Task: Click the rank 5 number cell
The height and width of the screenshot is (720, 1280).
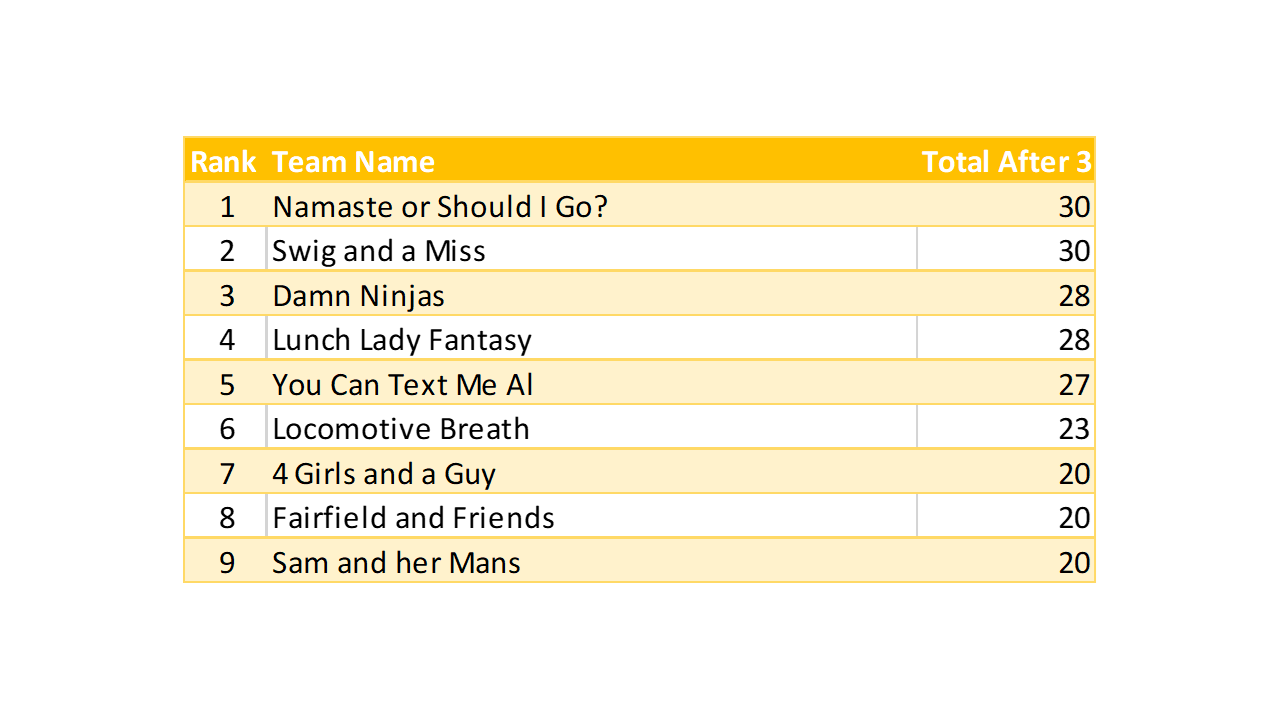Action: pyautogui.click(x=227, y=385)
